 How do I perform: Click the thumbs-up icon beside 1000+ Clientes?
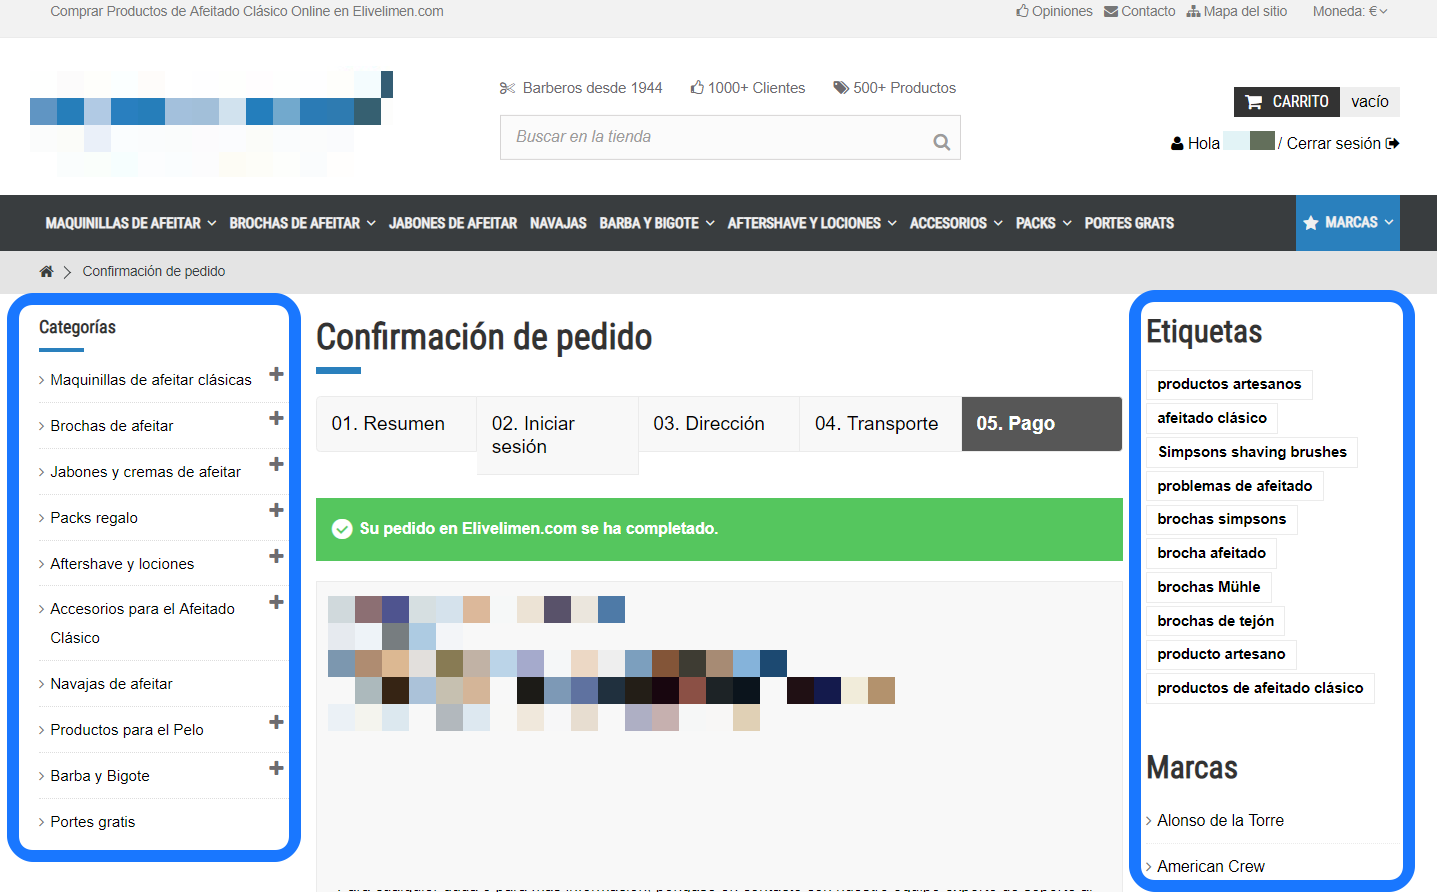click(697, 87)
